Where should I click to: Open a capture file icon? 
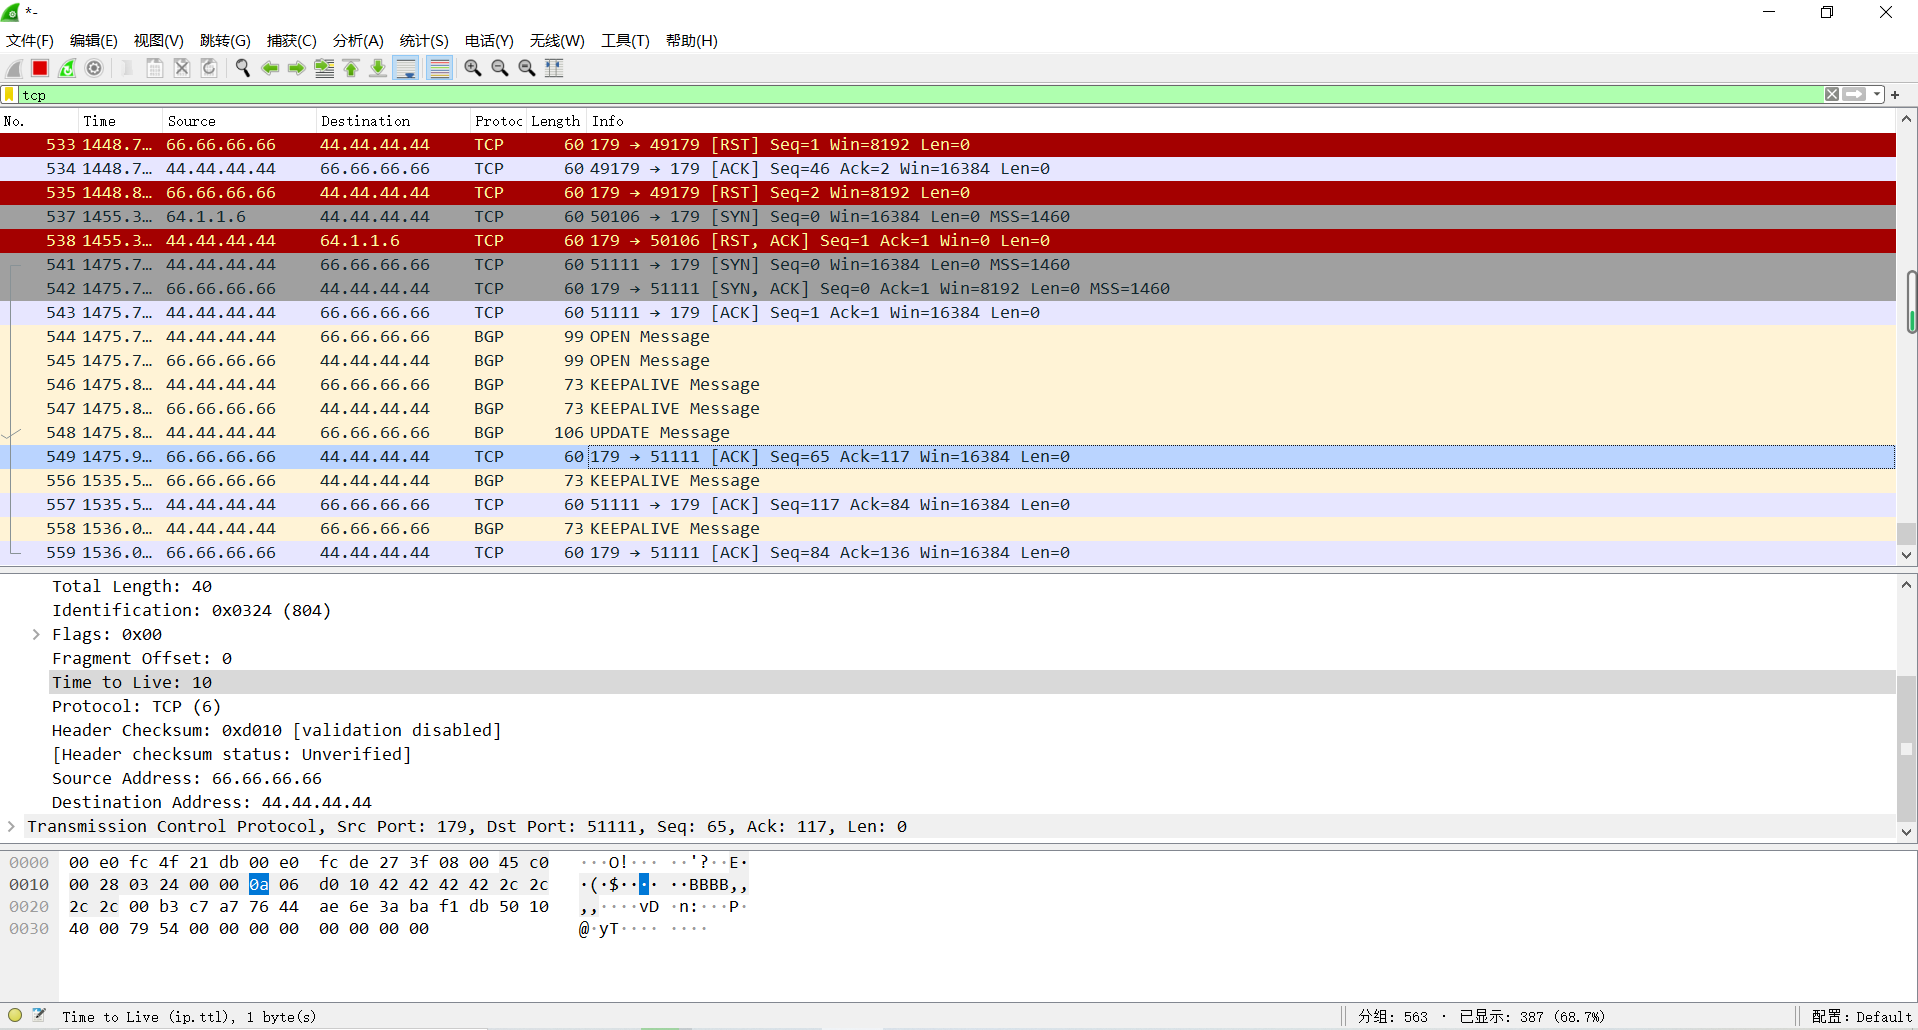click(x=128, y=68)
